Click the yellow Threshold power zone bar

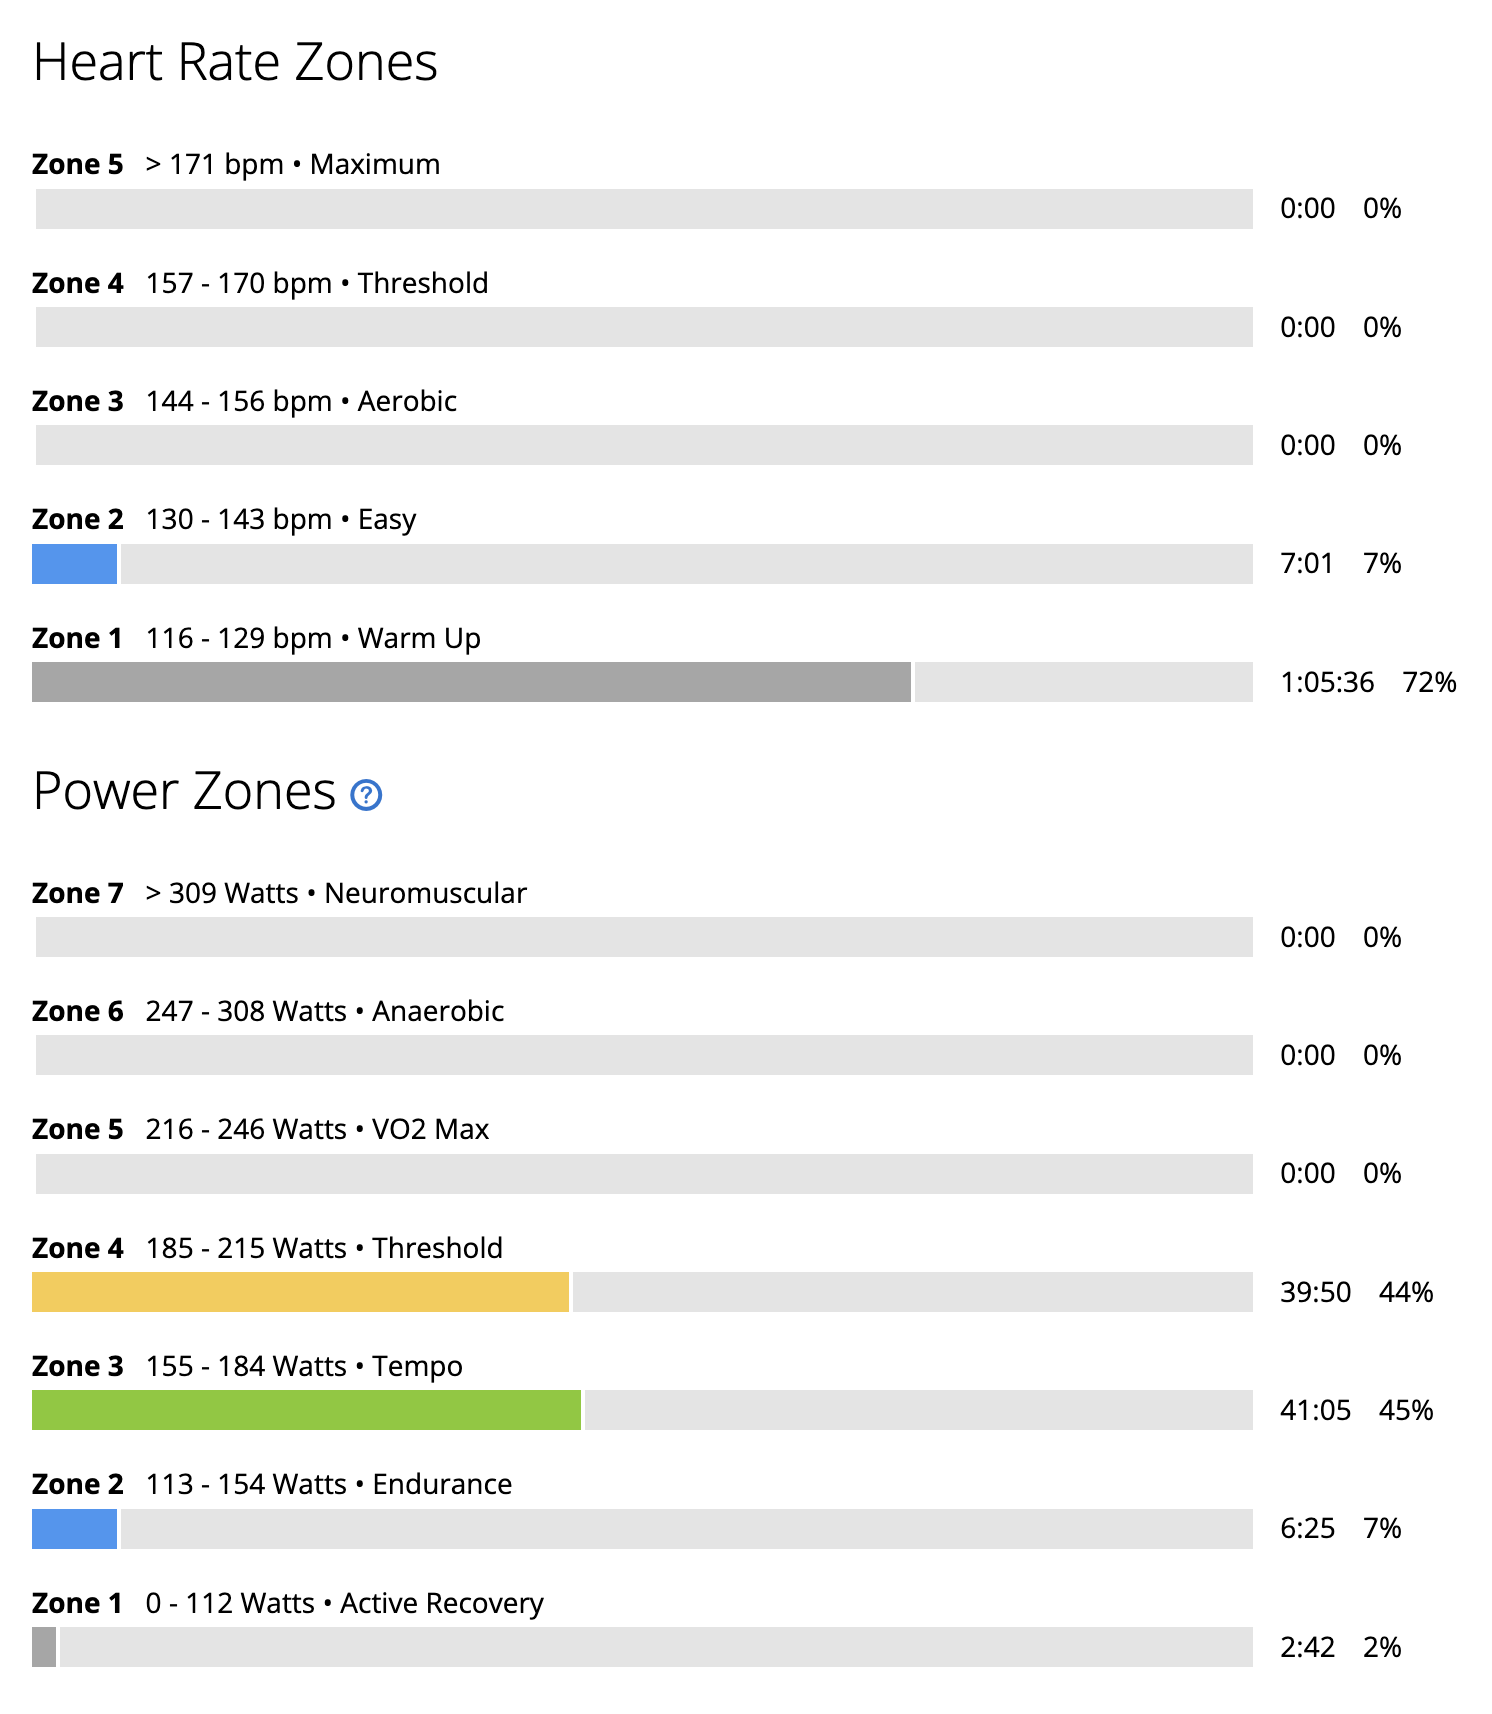(300, 1292)
